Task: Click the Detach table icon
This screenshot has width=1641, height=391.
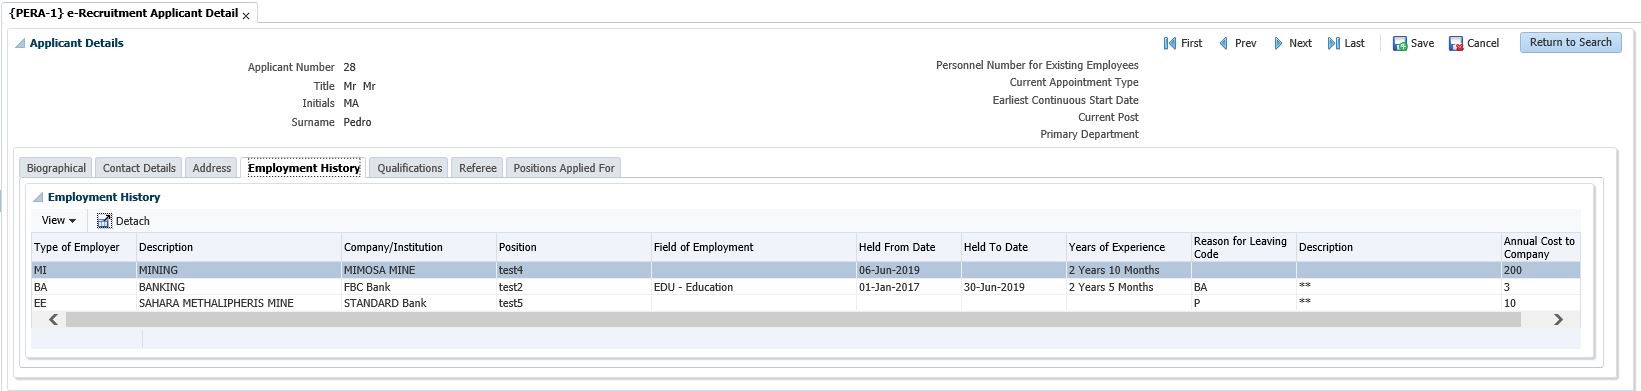Action: [104, 221]
